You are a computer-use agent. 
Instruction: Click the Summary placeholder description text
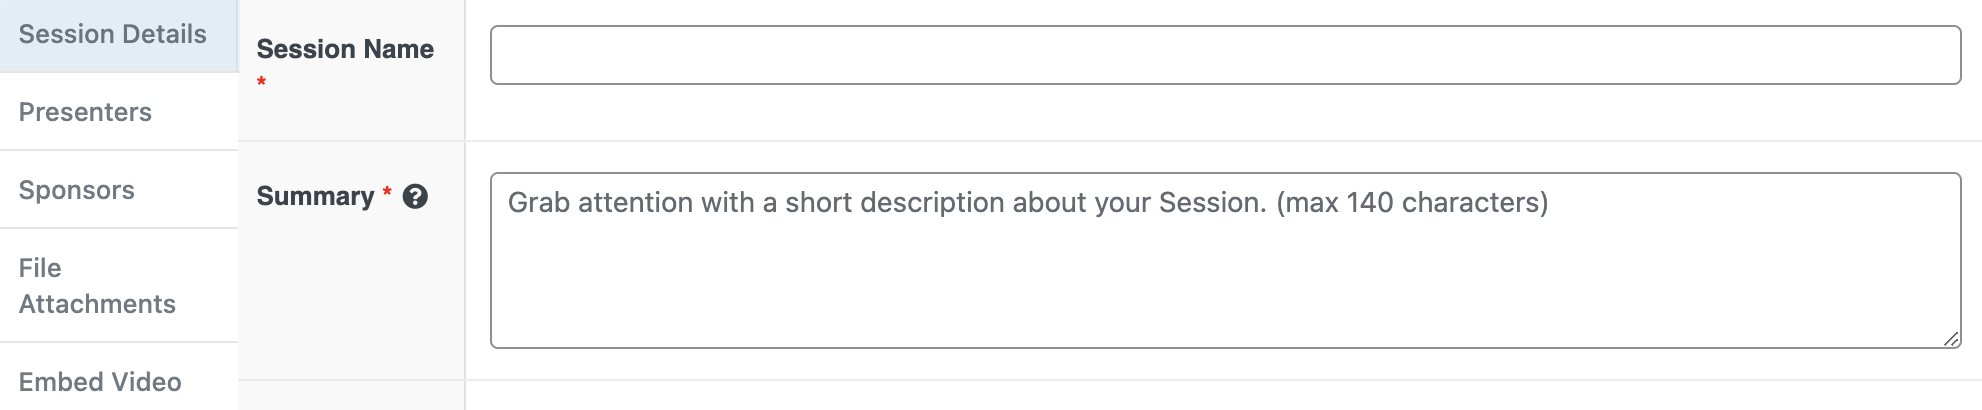(886, 203)
